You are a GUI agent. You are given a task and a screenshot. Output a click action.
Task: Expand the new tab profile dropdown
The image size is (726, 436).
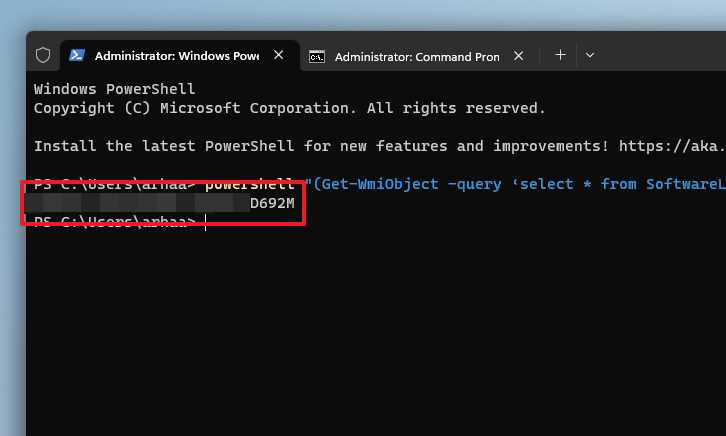[589, 55]
